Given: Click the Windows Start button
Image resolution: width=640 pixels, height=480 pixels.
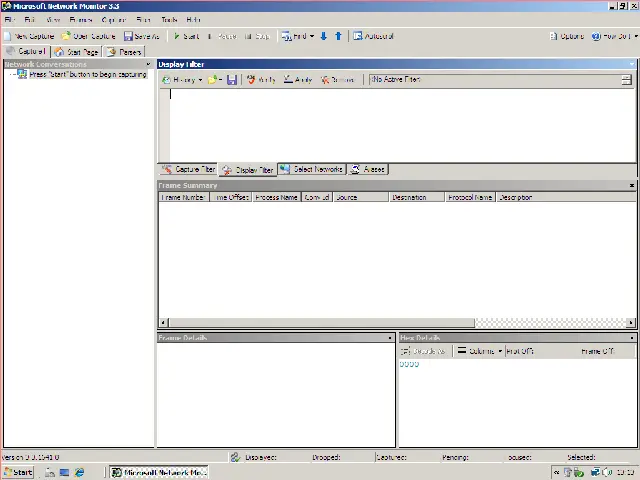Looking at the screenshot, I should [18, 472].
